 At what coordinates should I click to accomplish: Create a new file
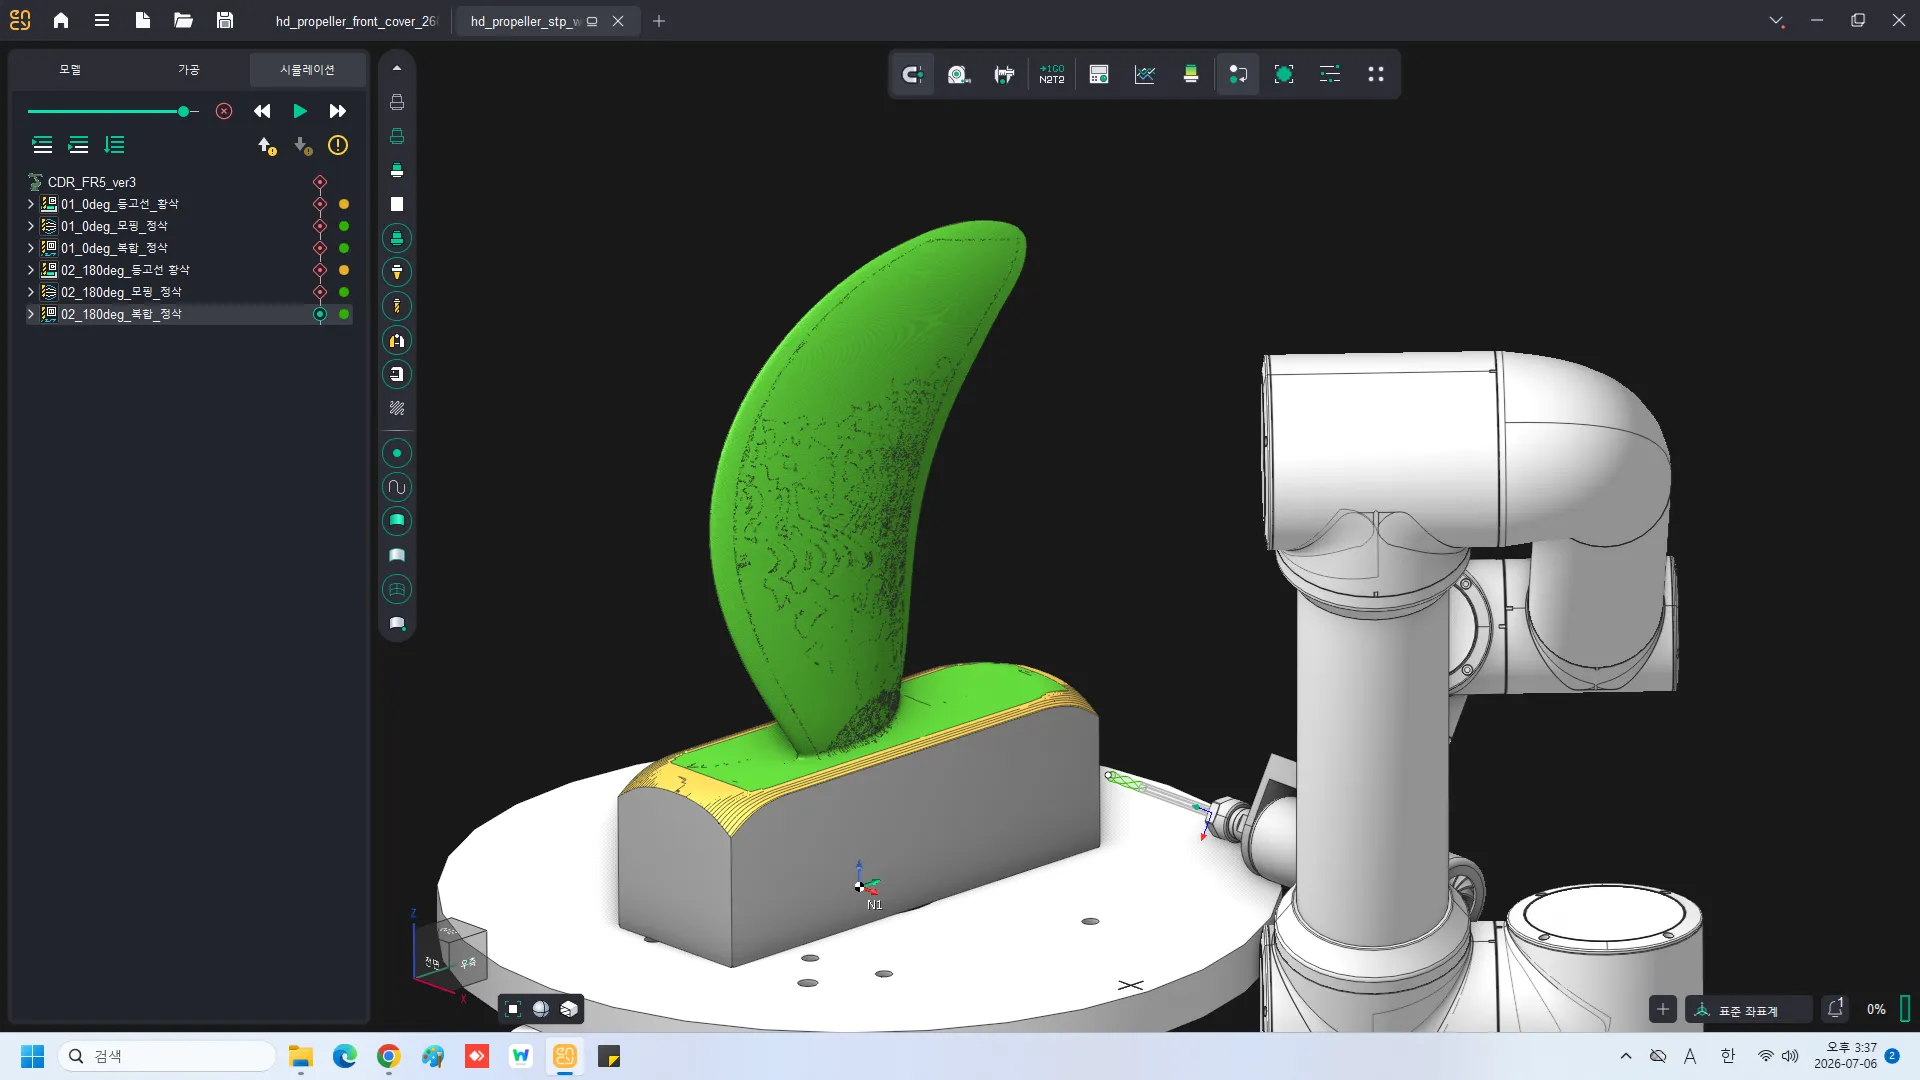[x=143, y=20]
